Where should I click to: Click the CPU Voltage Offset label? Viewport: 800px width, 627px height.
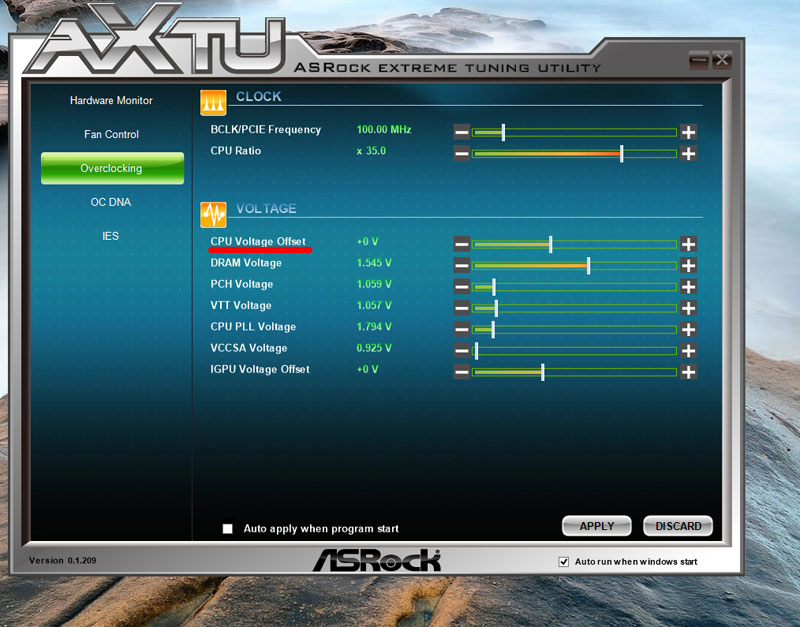click(258, 242)
